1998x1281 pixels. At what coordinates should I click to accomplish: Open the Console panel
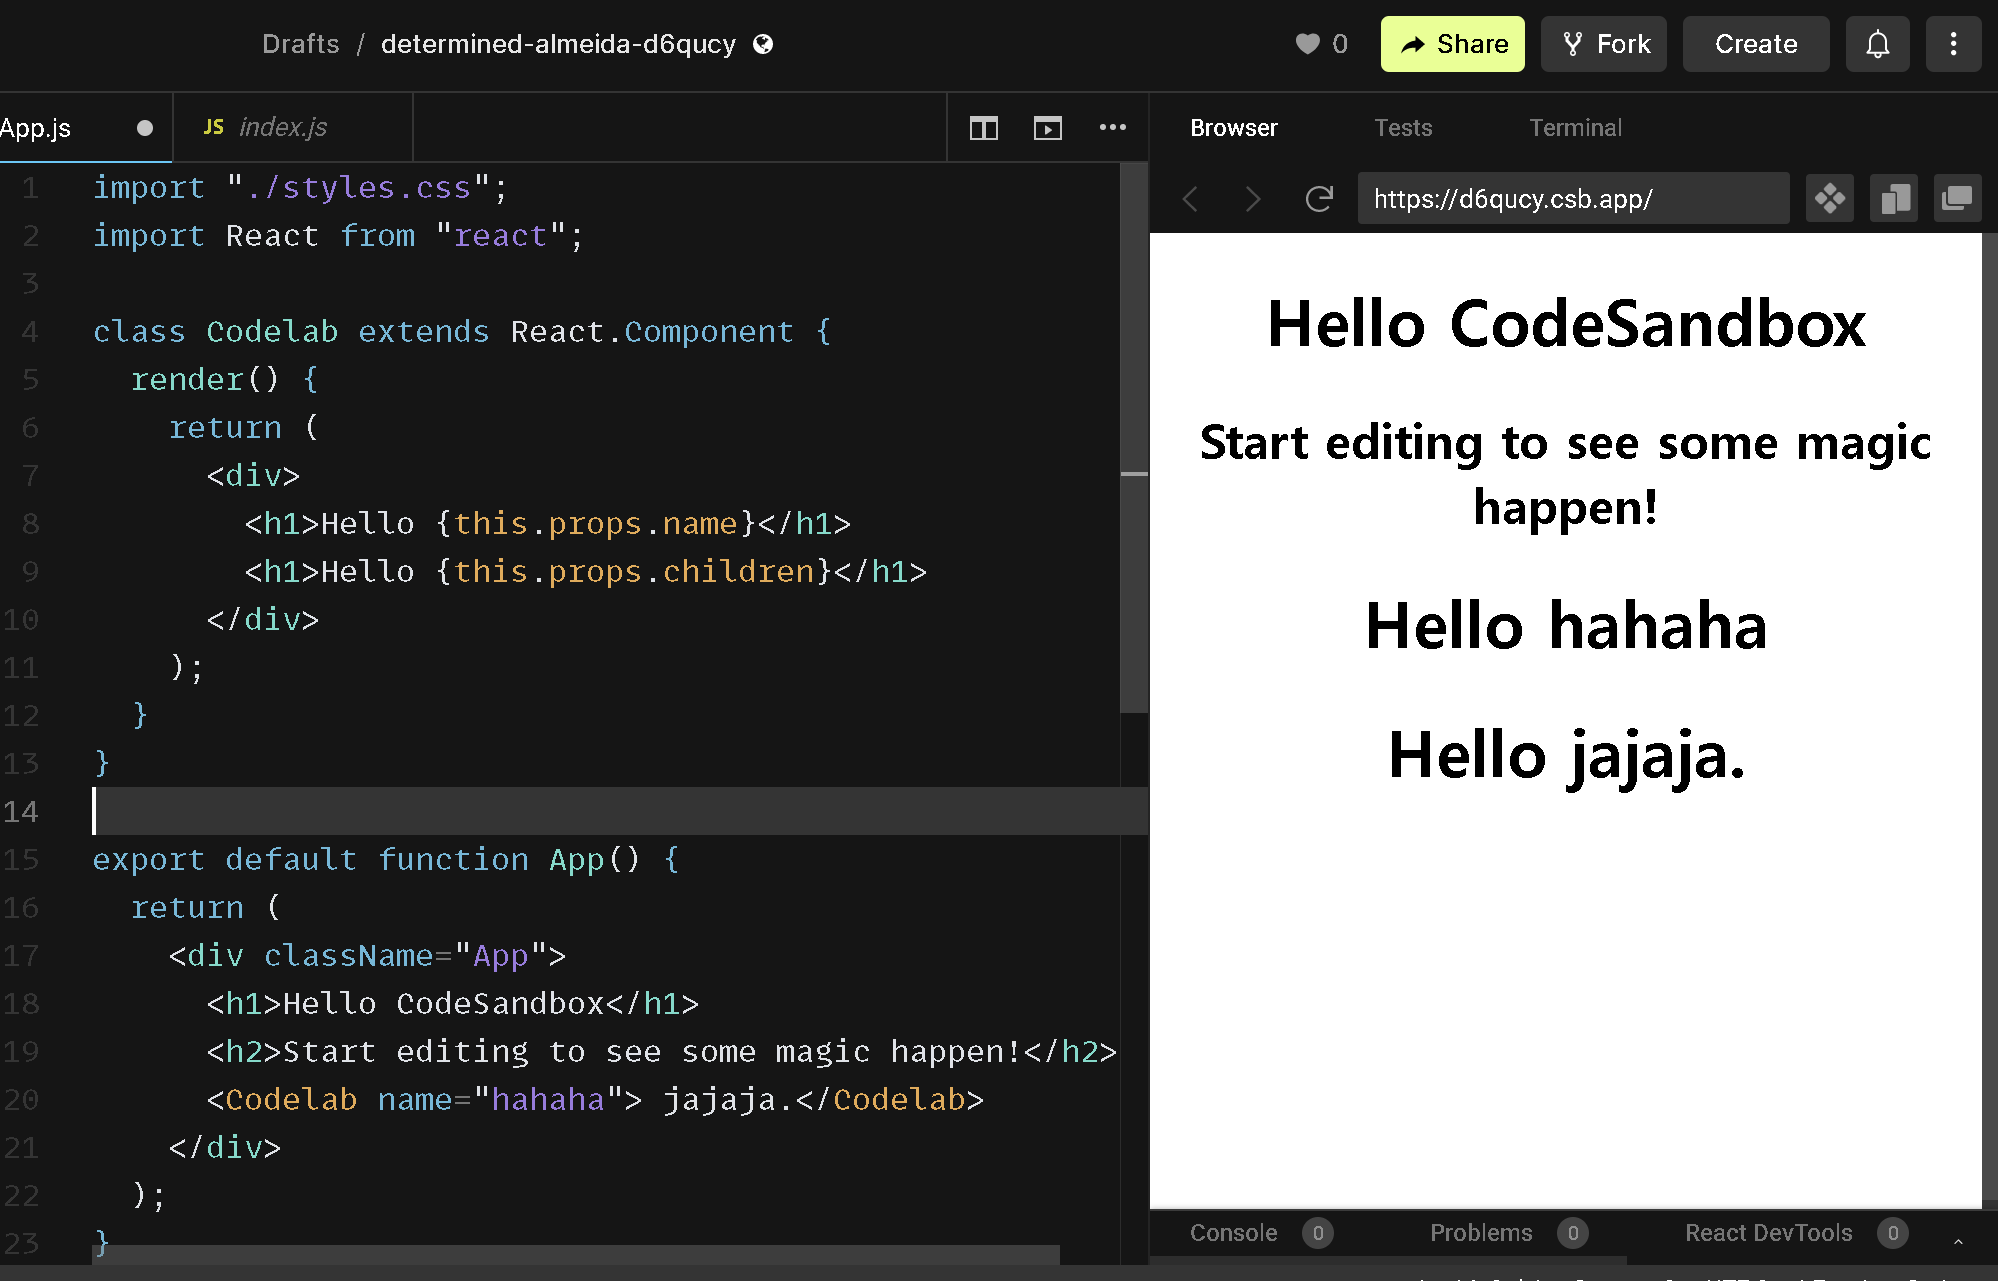tap(1233, 1233)
